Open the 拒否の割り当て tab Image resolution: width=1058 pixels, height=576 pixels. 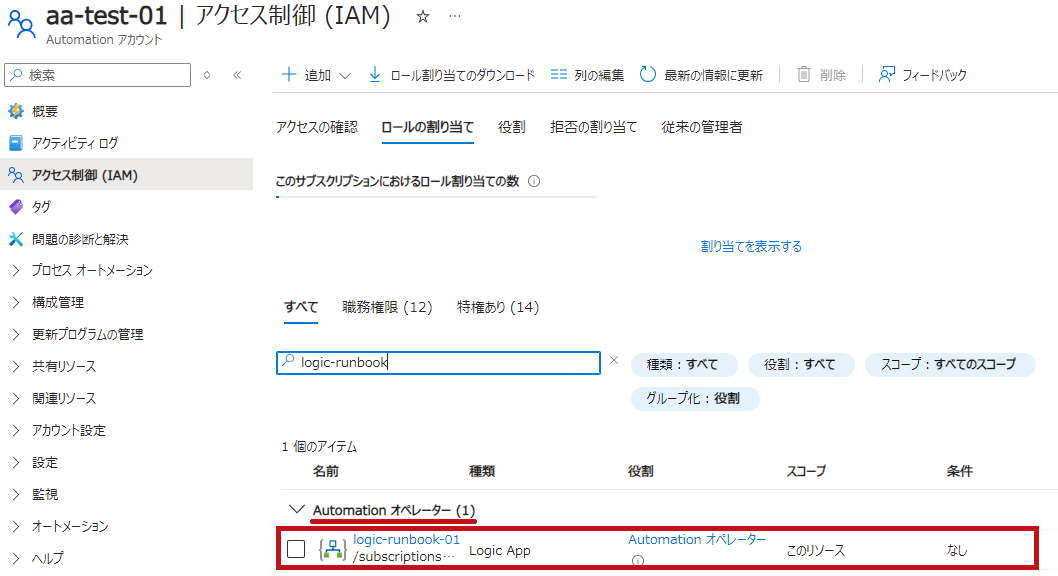coord(593,127)
